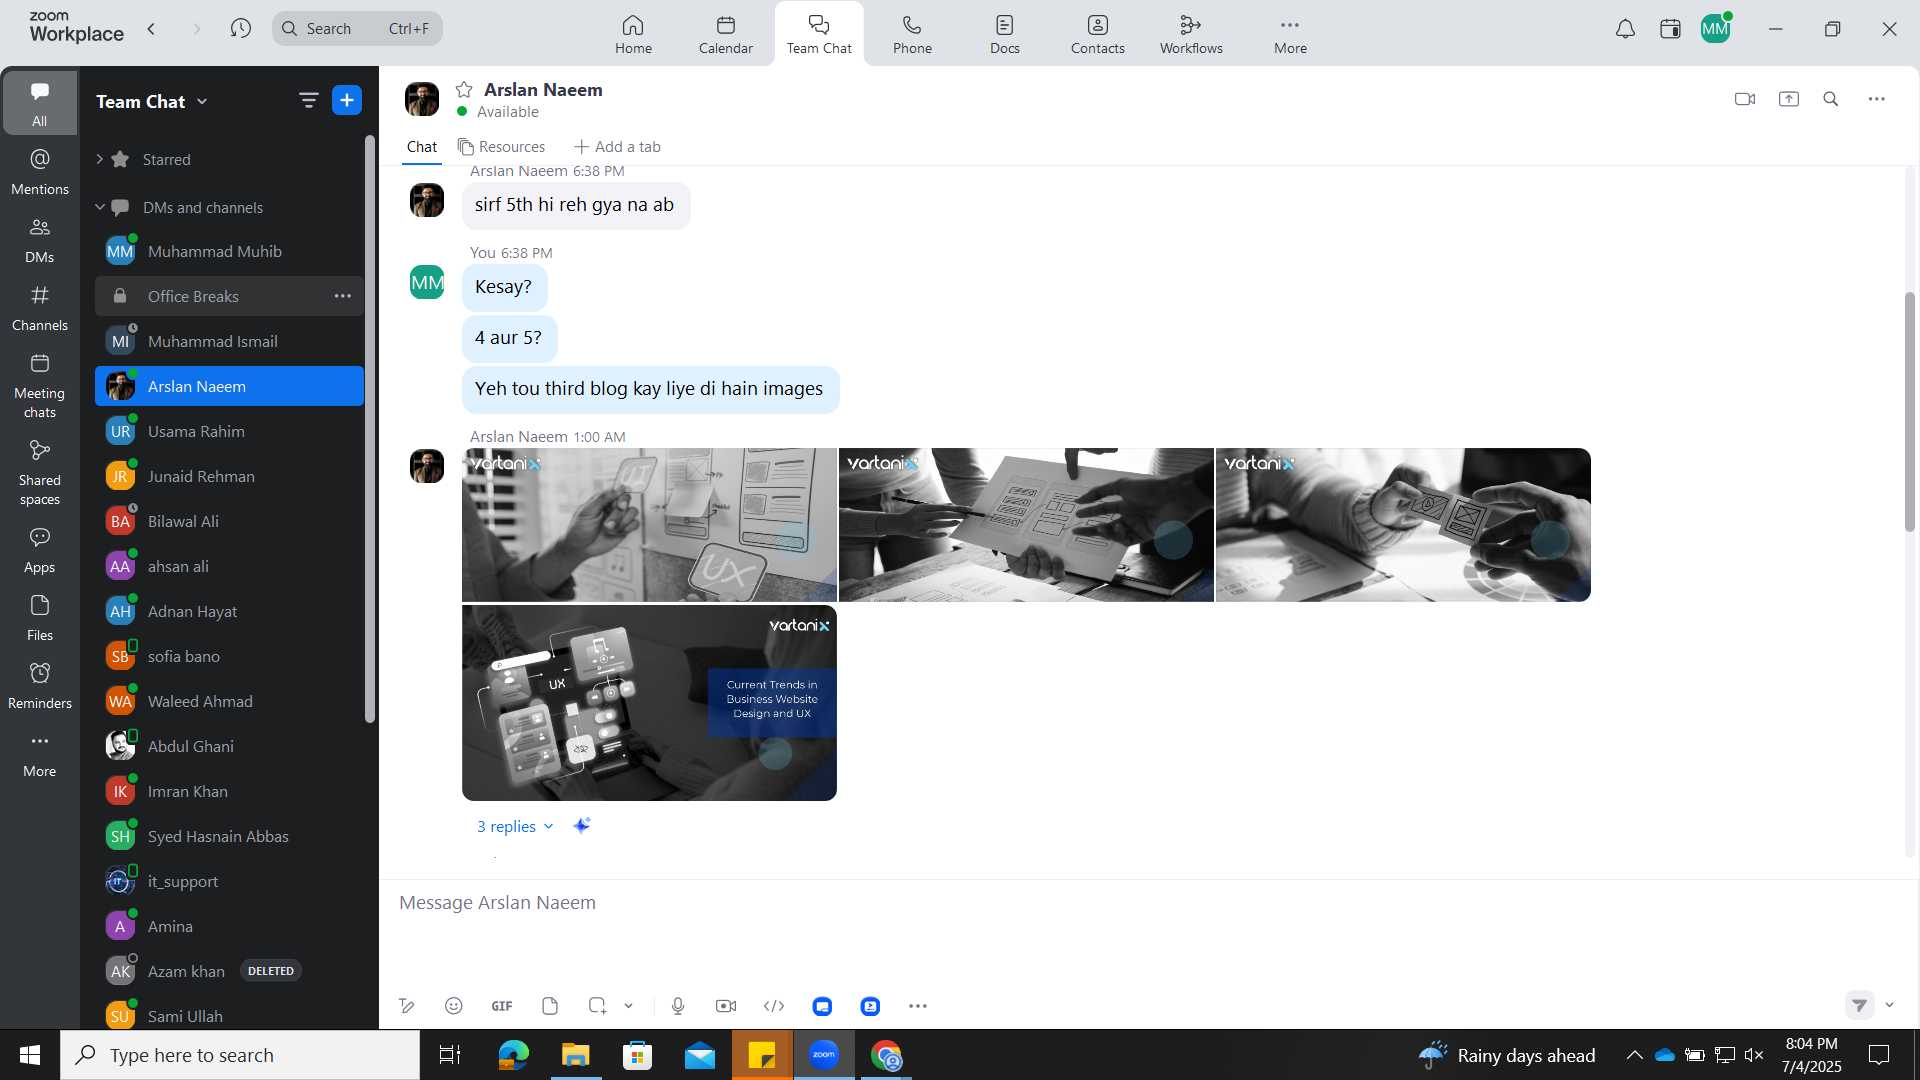Open the Docs tab
The image size is (1920, 1080).
click(1005, 34)
